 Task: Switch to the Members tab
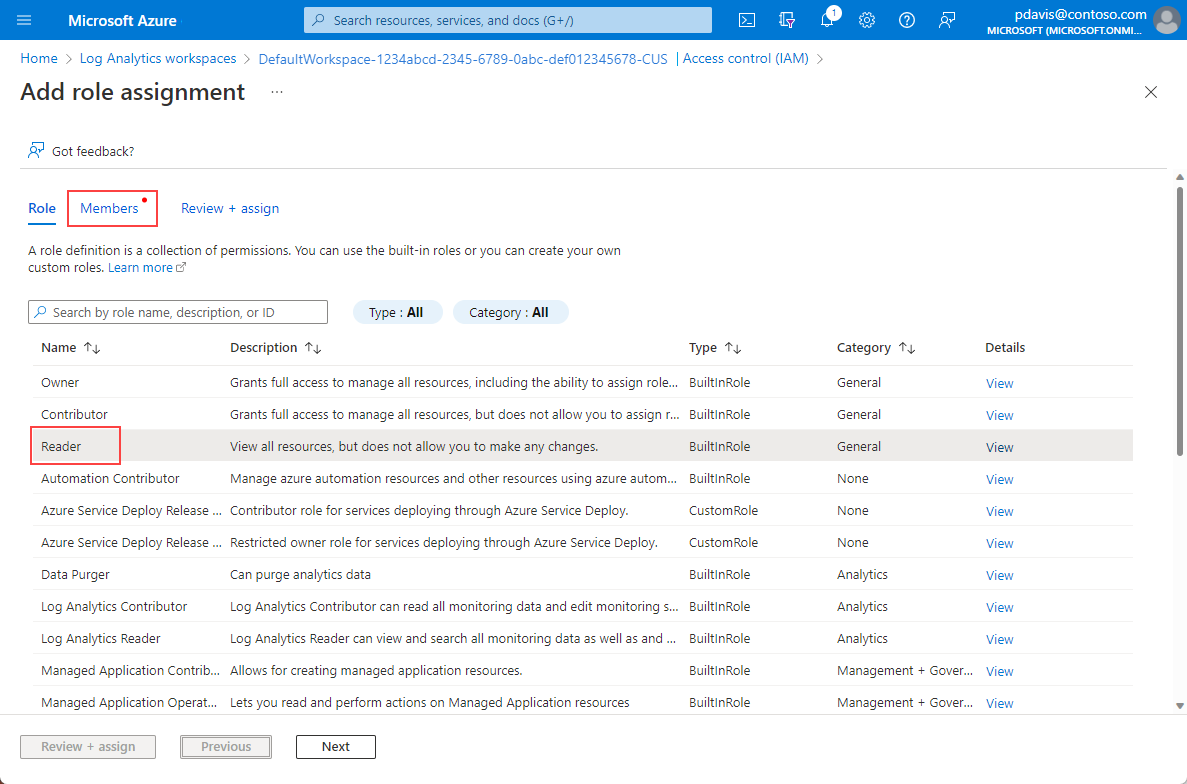coord(110,208)
